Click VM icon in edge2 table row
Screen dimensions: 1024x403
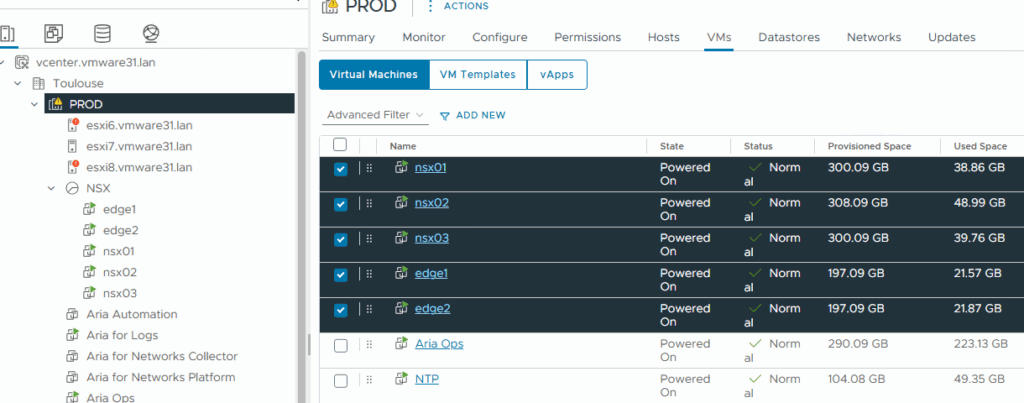click(401, 309)
